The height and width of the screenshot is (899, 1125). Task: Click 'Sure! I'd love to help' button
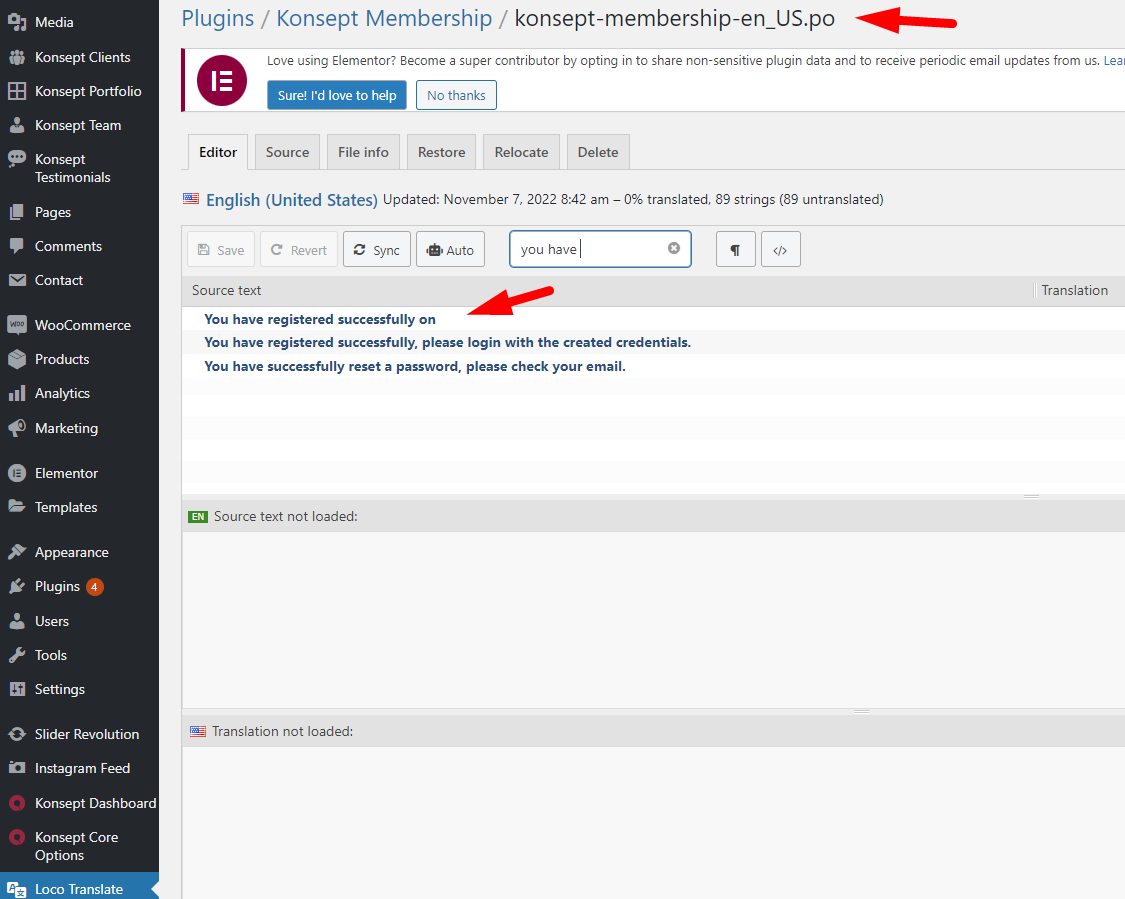(x=337, y=95)
